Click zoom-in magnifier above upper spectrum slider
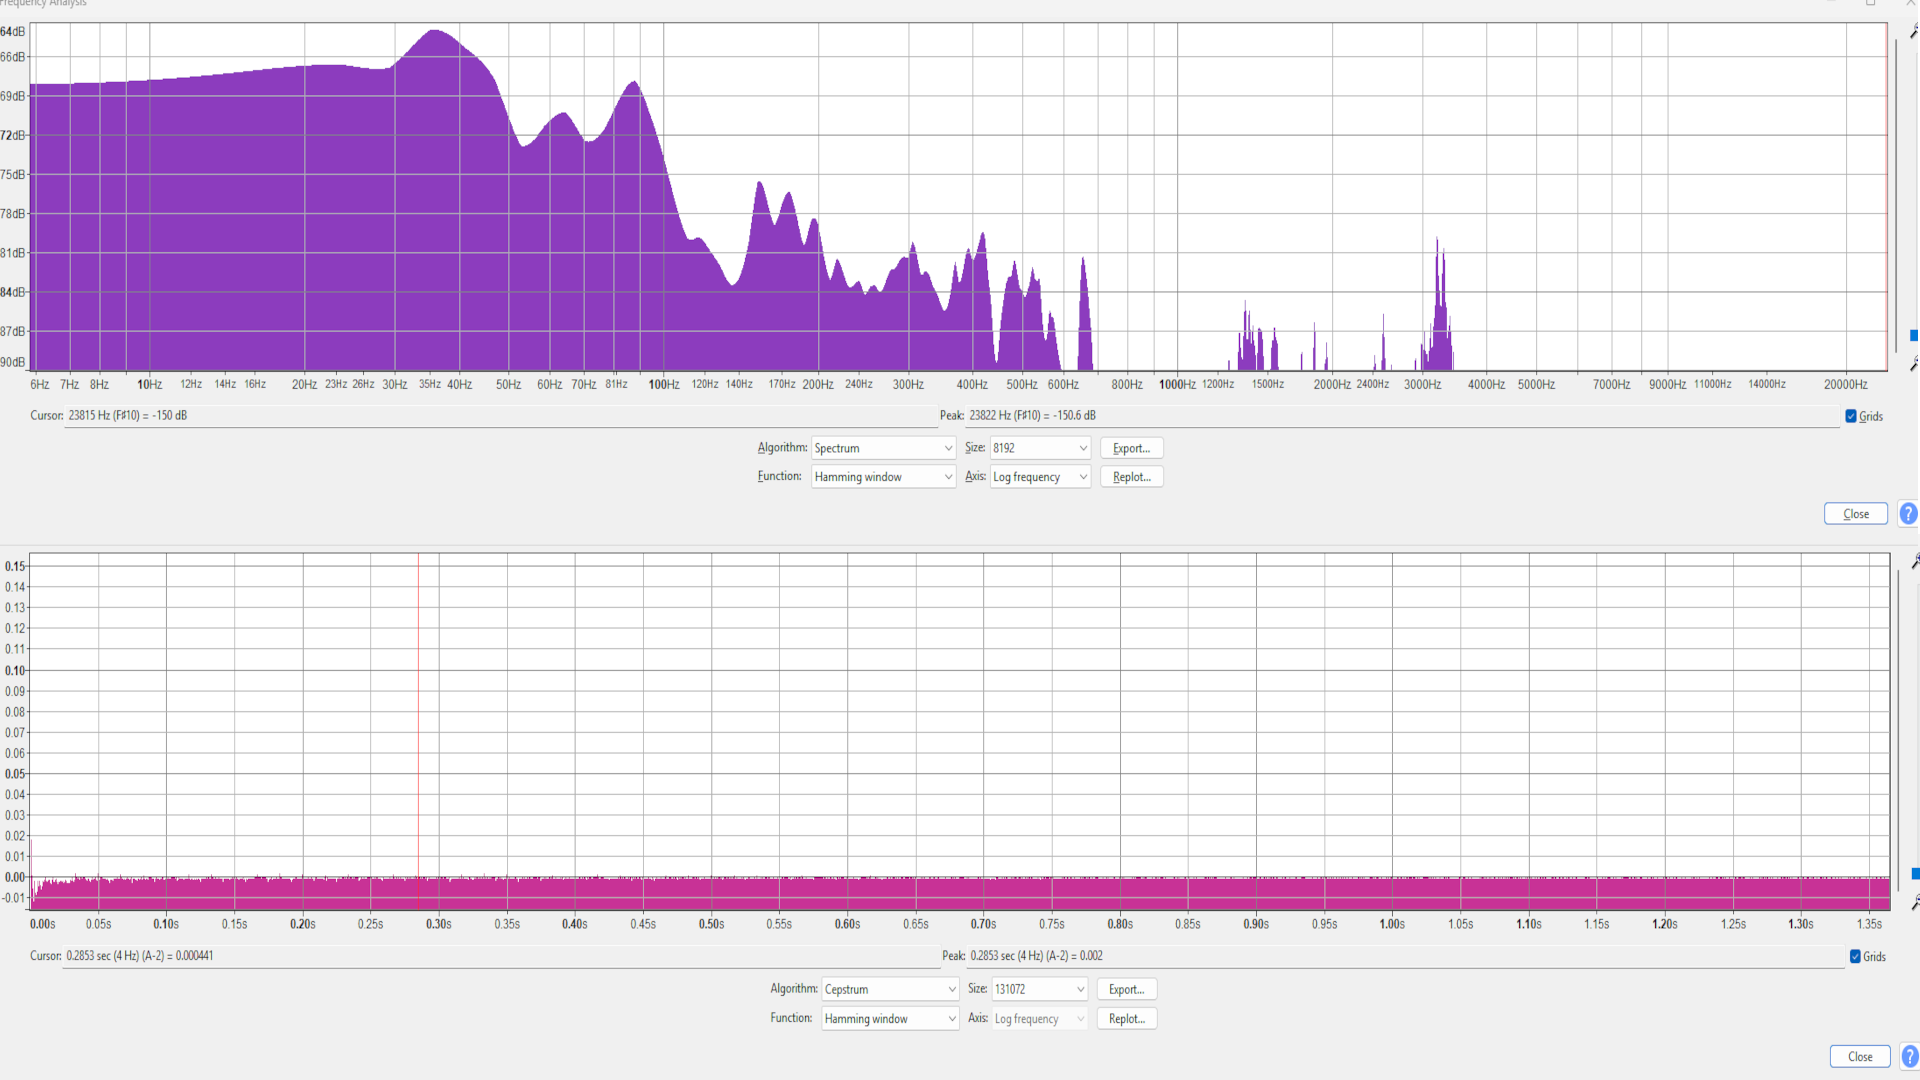This screenshot has width=1920, height=1080. [1914, 31]
